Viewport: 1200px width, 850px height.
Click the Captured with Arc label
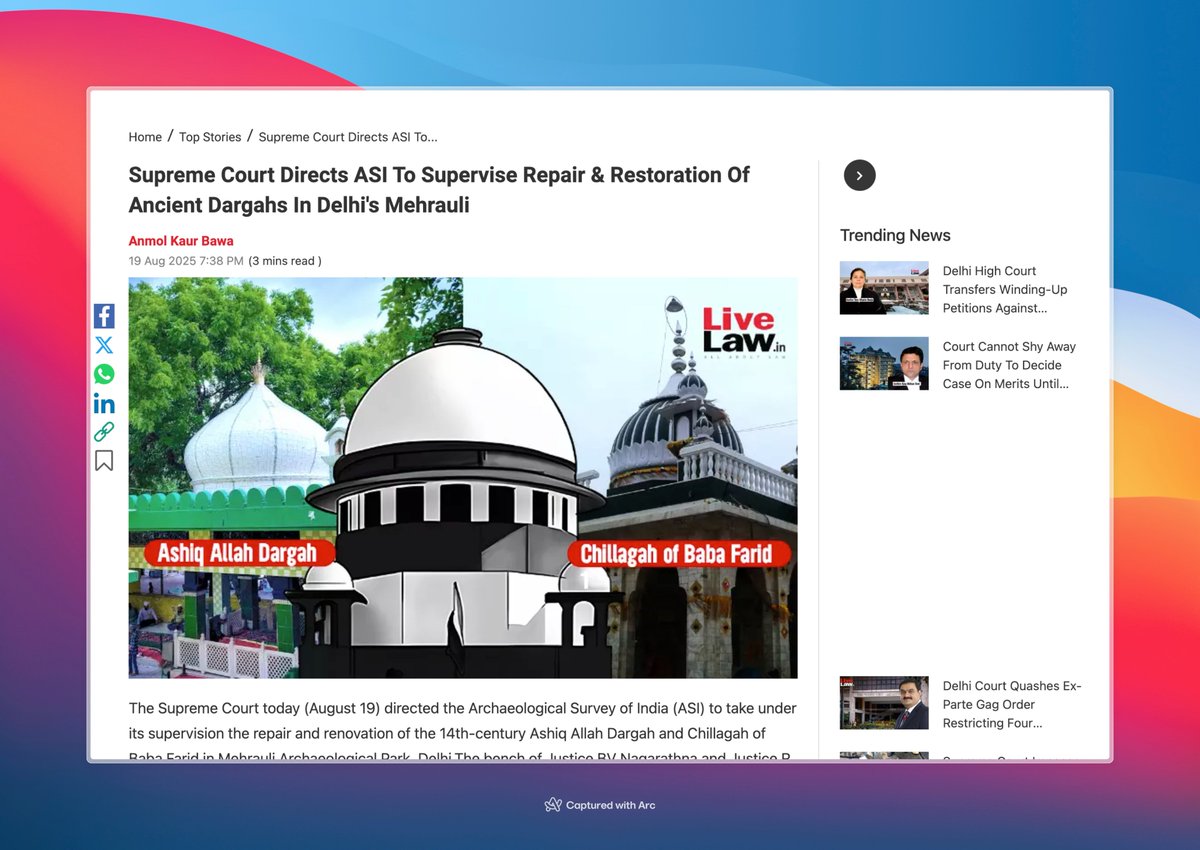(600, 805)
